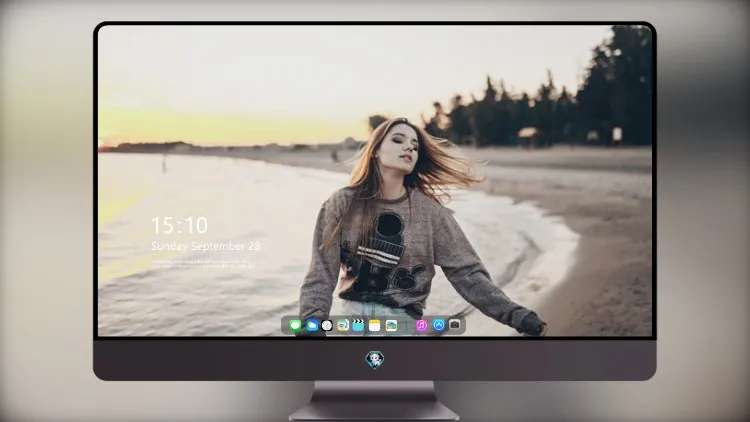The width and height of the screenshot is (750, 422).
Task: Click the logo badge on monitor chin
Action: coord(375,360)
